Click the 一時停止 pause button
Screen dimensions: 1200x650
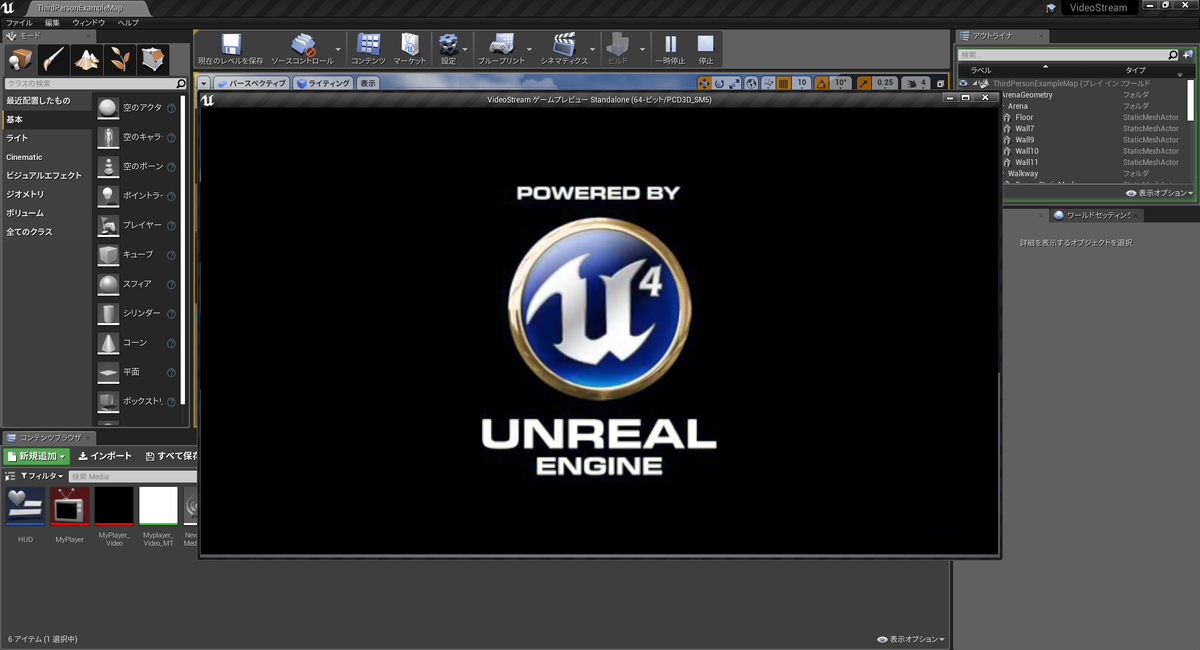[671, 49]
